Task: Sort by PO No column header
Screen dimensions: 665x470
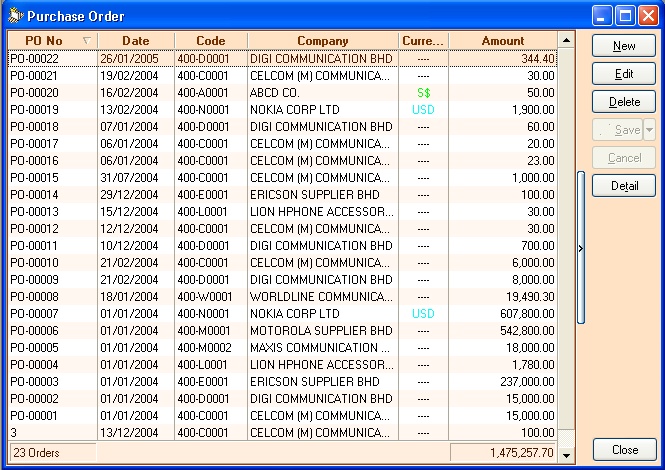Action: [53, 41]
